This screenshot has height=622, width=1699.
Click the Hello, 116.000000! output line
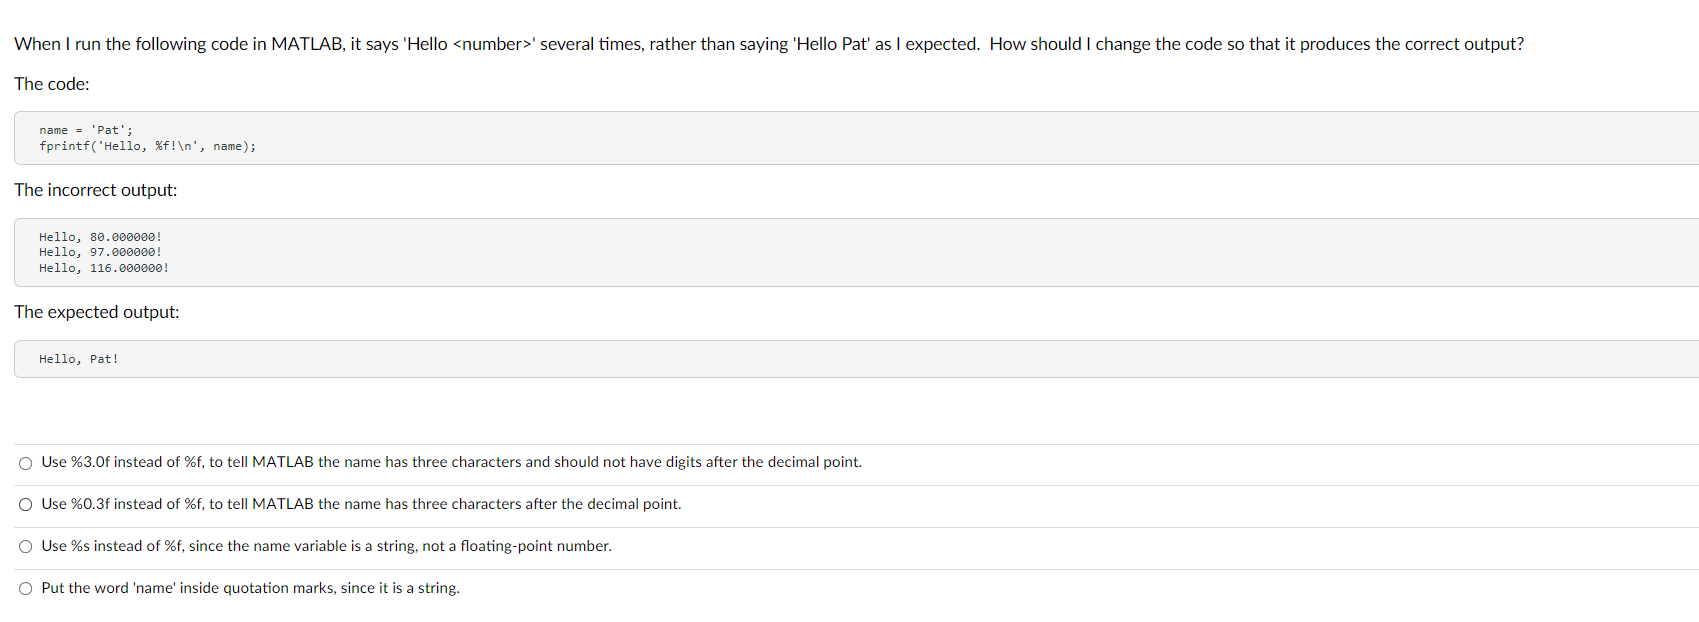click(x=103, y=268)
